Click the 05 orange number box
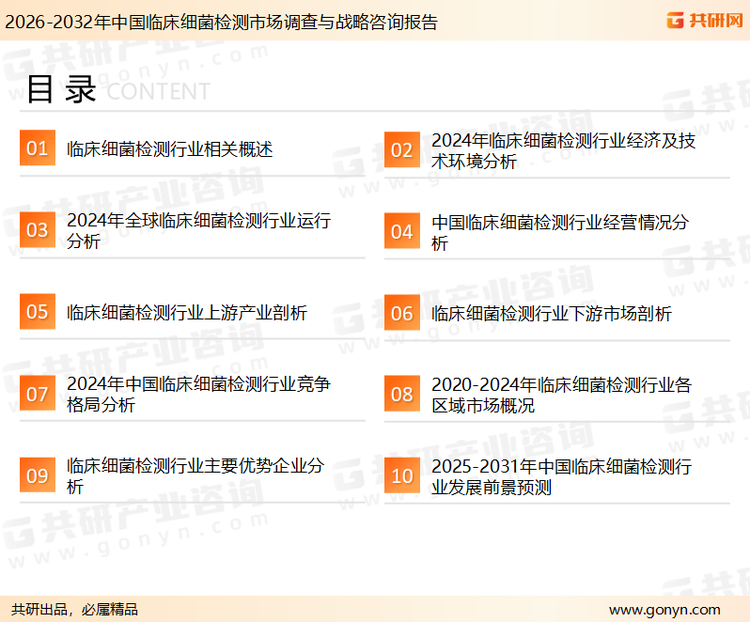The image size is (750, 622). (37, 312)
